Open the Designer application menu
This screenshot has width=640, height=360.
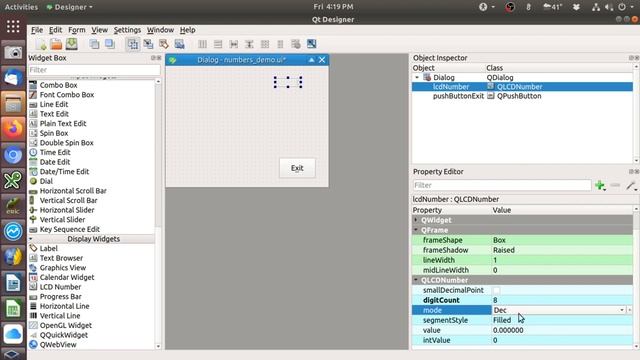pos(69,7)
